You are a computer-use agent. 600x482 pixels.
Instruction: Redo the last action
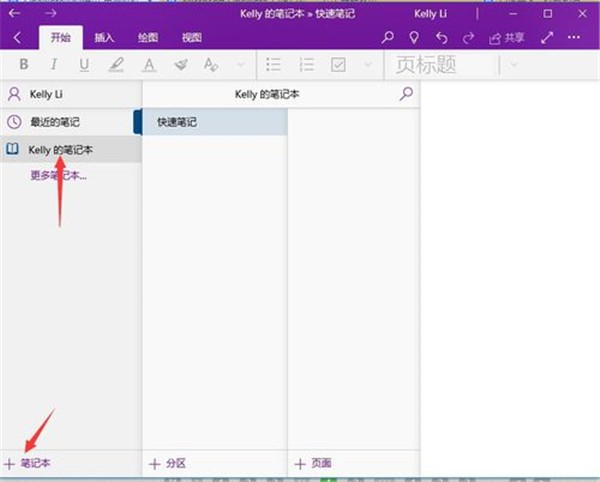click(468, 37)
